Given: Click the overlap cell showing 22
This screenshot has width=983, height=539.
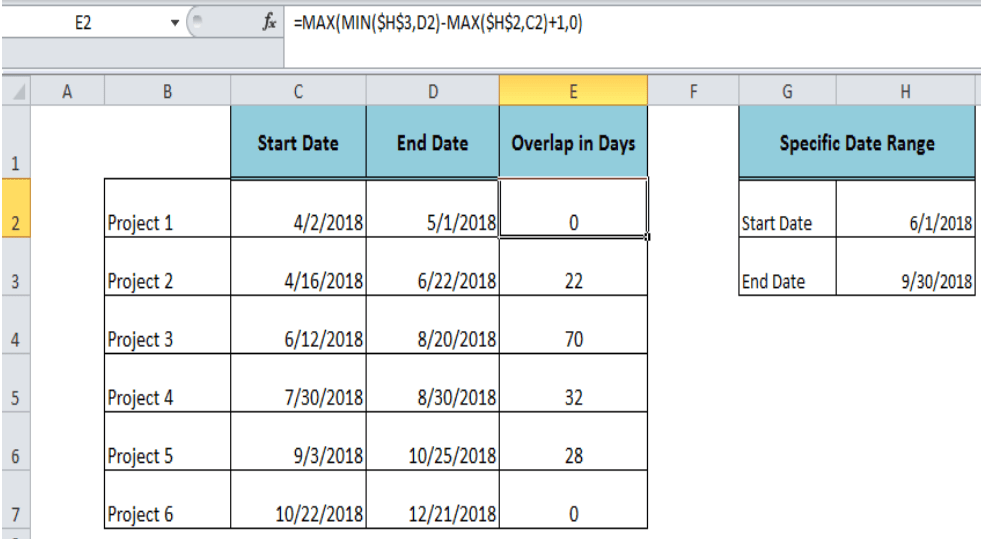Looking at the screenshot, I should [x=573, y=266].
